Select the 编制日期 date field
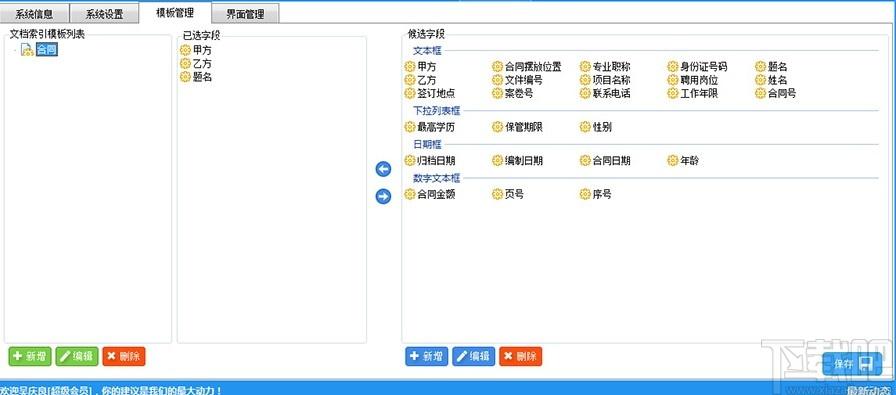The height and width of the screenshot is (395, 896). pyautogui.click(x=518, y=161)
